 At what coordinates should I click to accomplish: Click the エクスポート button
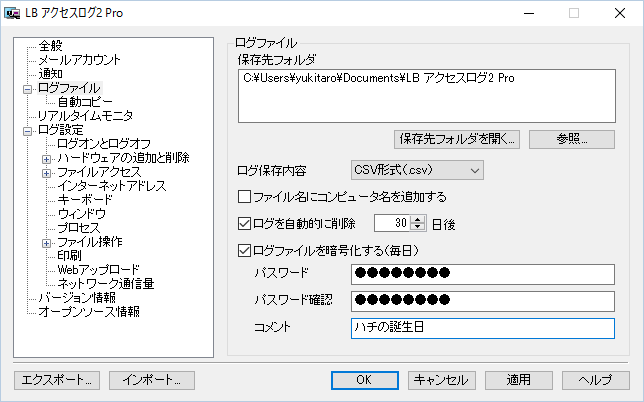pyautogui.click(x=57, y=380)
